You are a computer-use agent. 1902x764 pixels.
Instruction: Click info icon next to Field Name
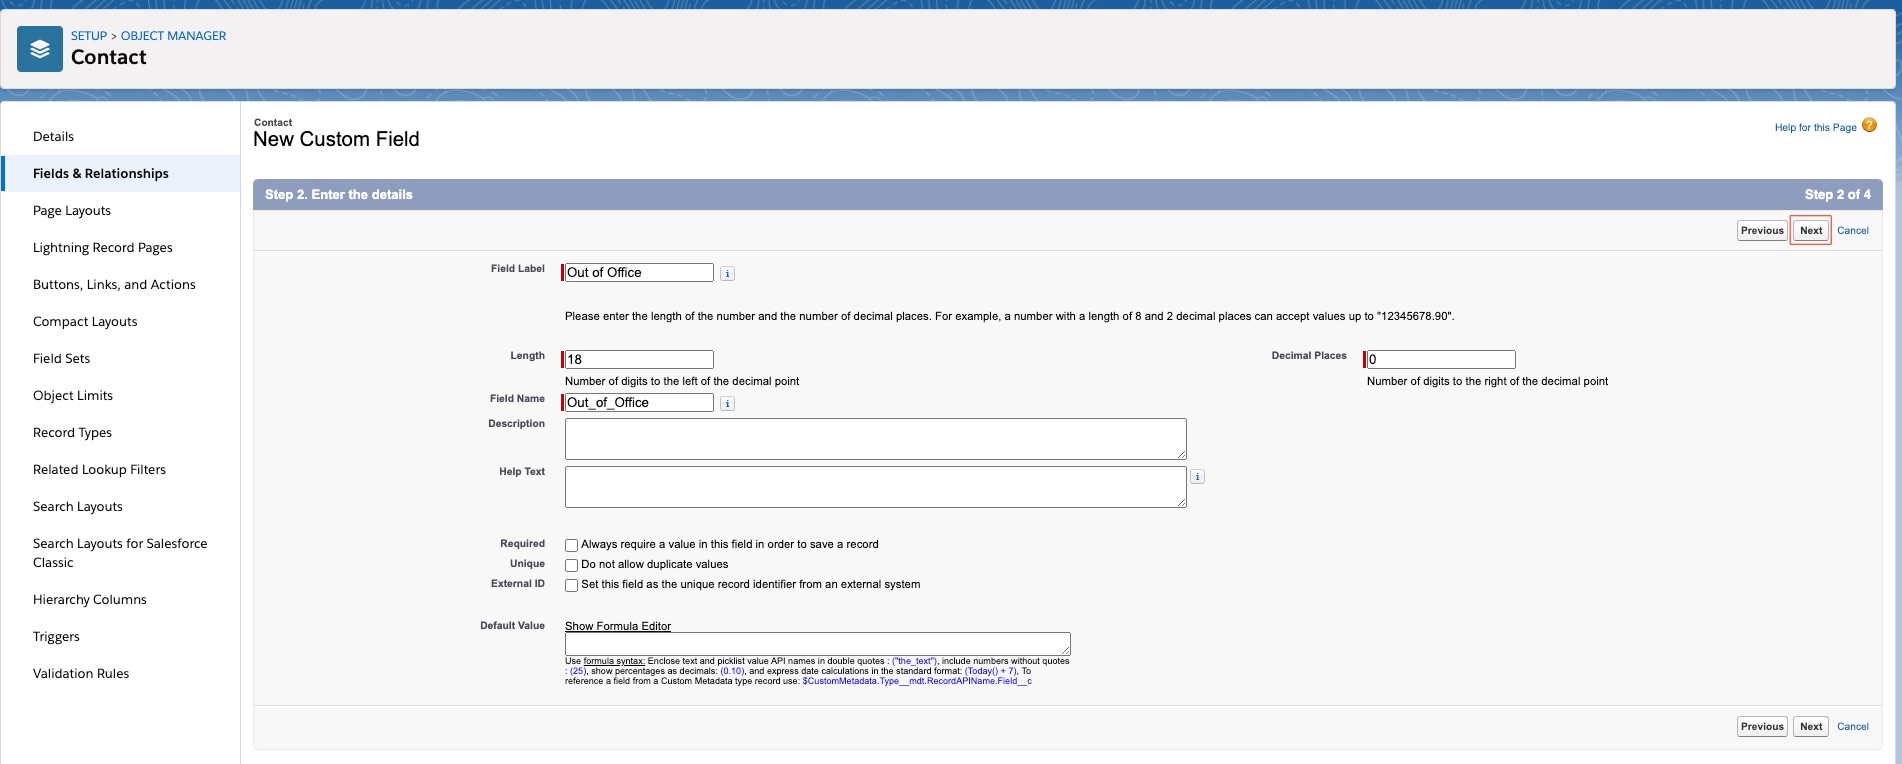[727, 403]
